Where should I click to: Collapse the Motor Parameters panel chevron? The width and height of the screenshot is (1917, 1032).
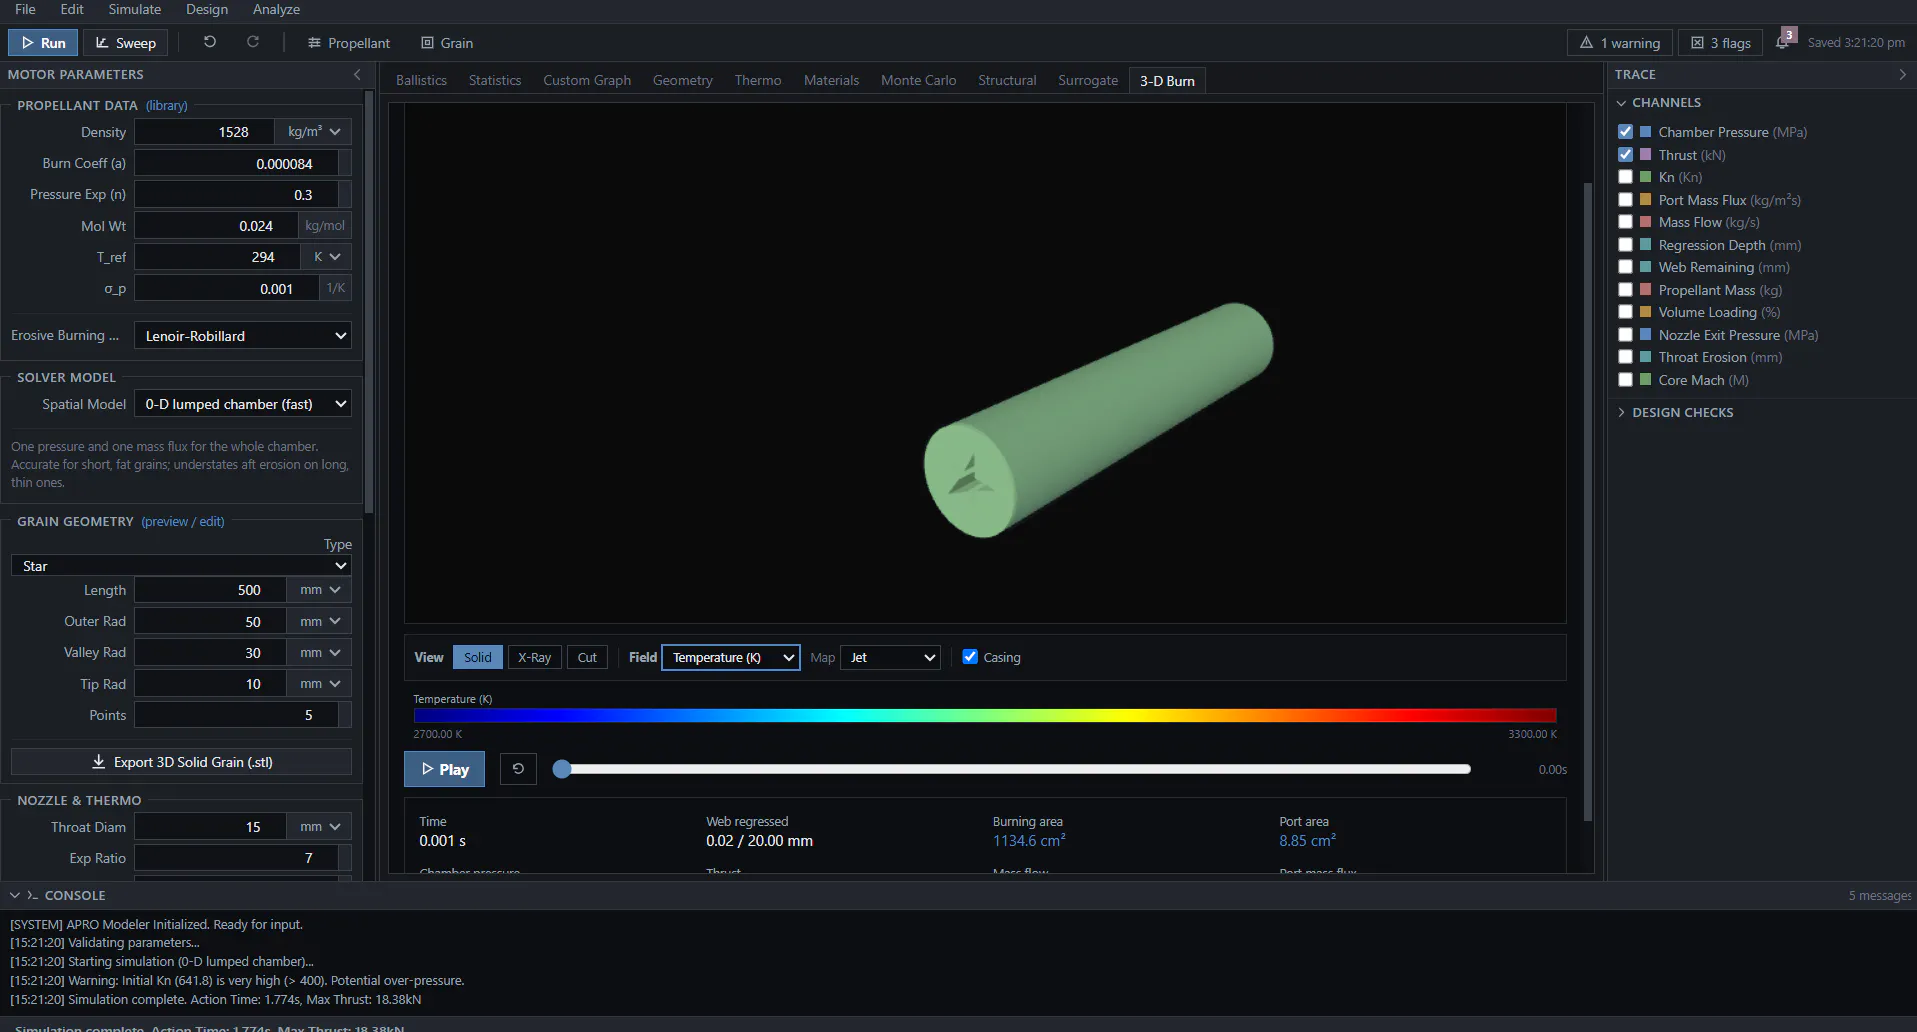[357, 75]
